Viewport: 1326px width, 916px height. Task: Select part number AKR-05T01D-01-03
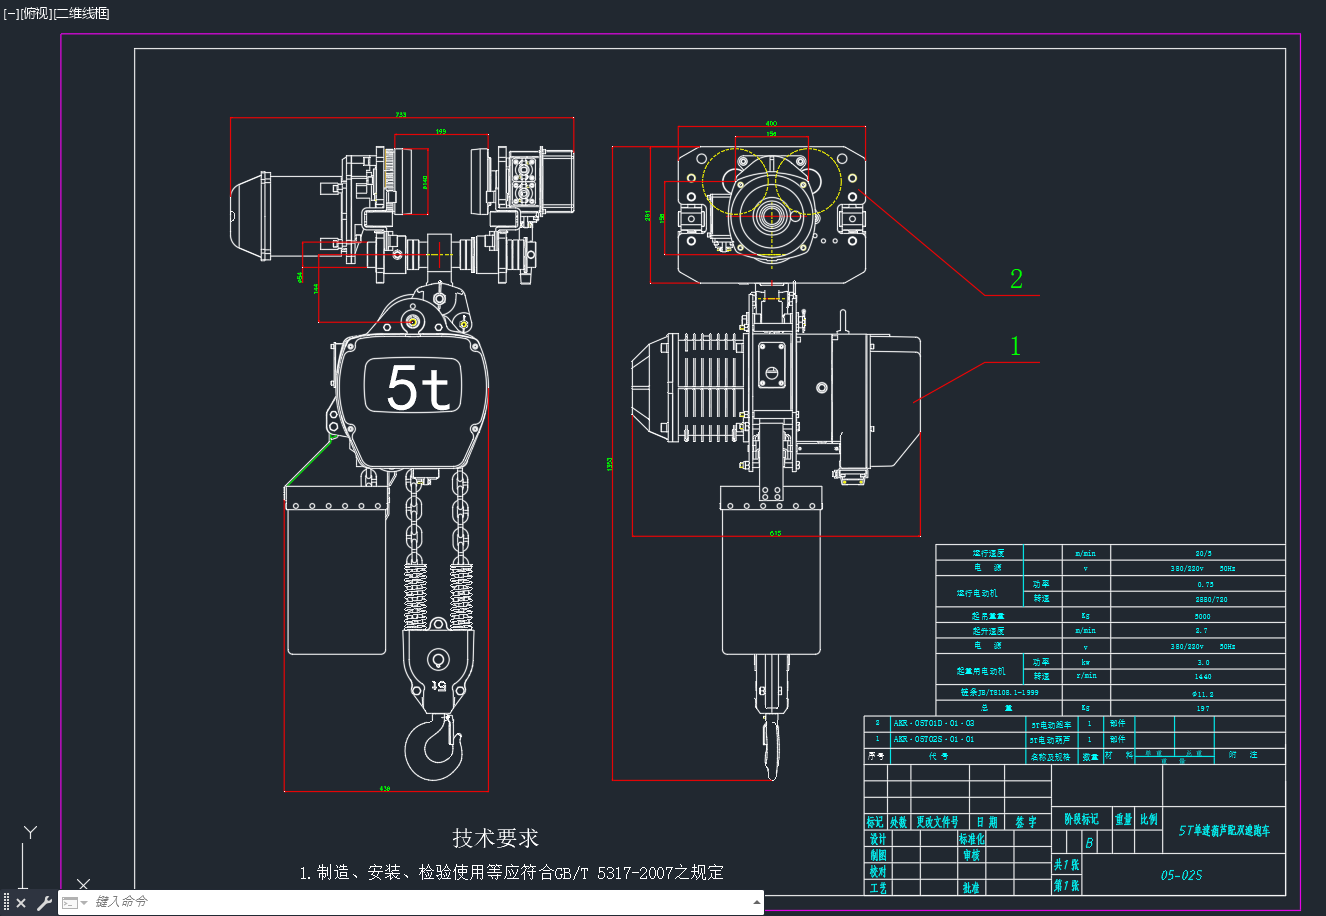[934, 723]
